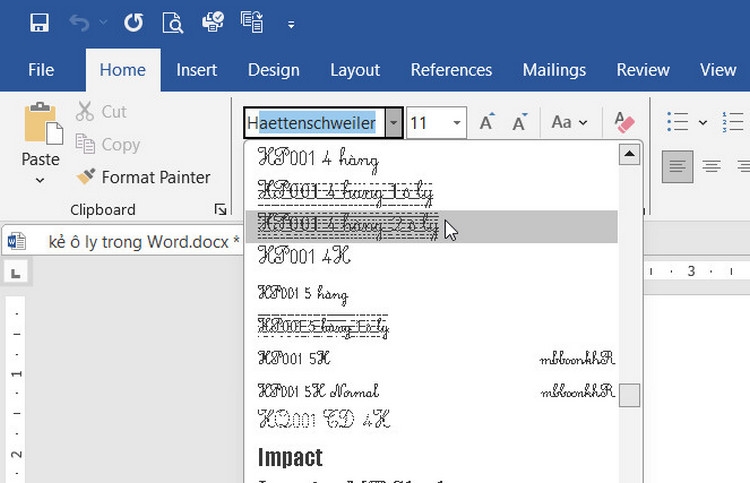Select font HP001 4 hàng

(431, 158)
